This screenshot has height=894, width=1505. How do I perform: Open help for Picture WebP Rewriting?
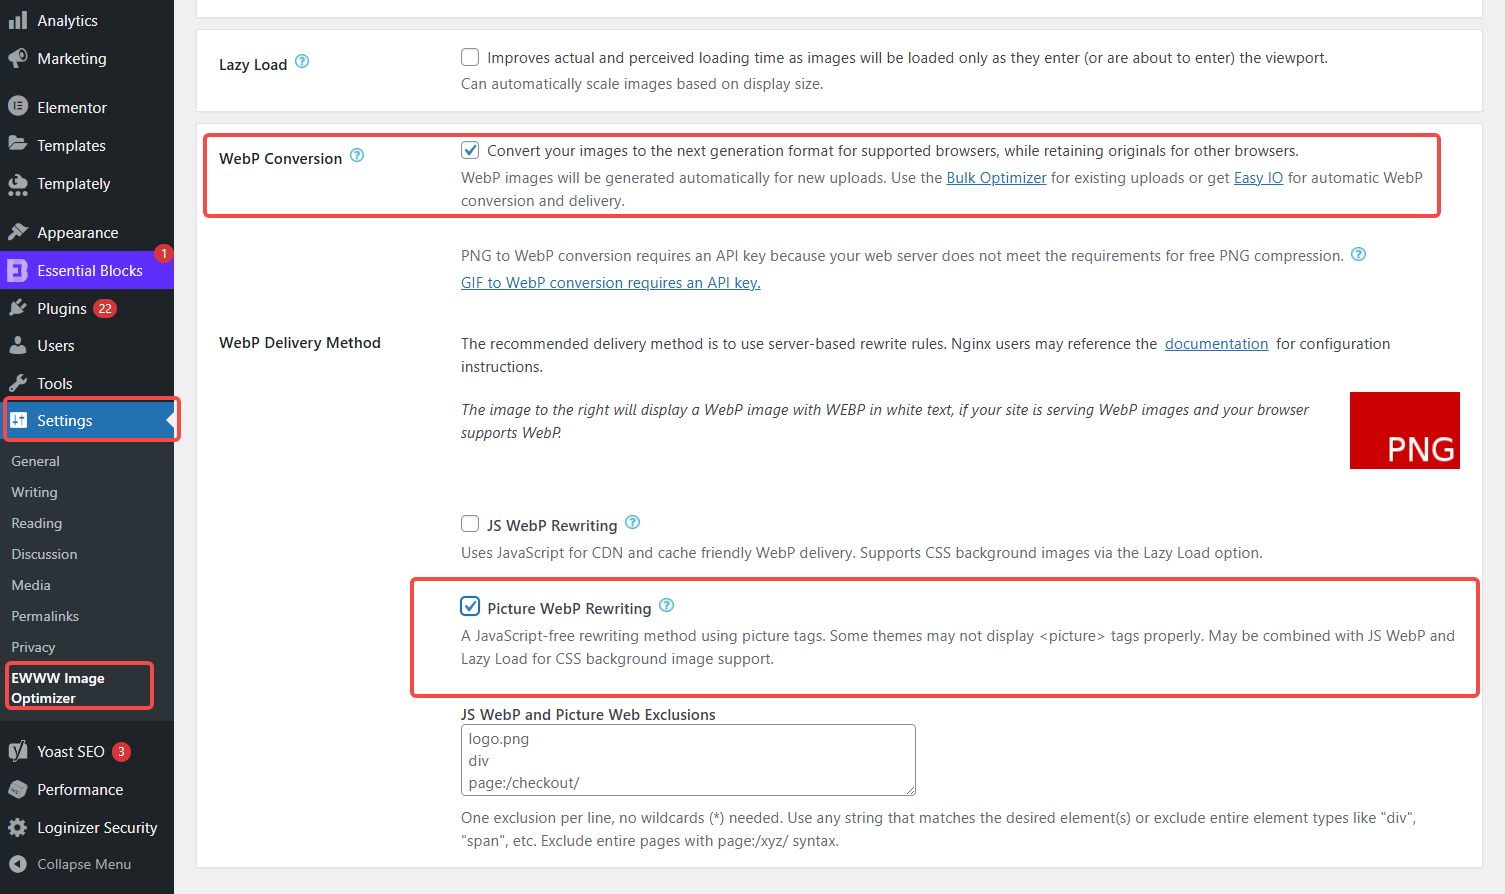pos(667,606)
